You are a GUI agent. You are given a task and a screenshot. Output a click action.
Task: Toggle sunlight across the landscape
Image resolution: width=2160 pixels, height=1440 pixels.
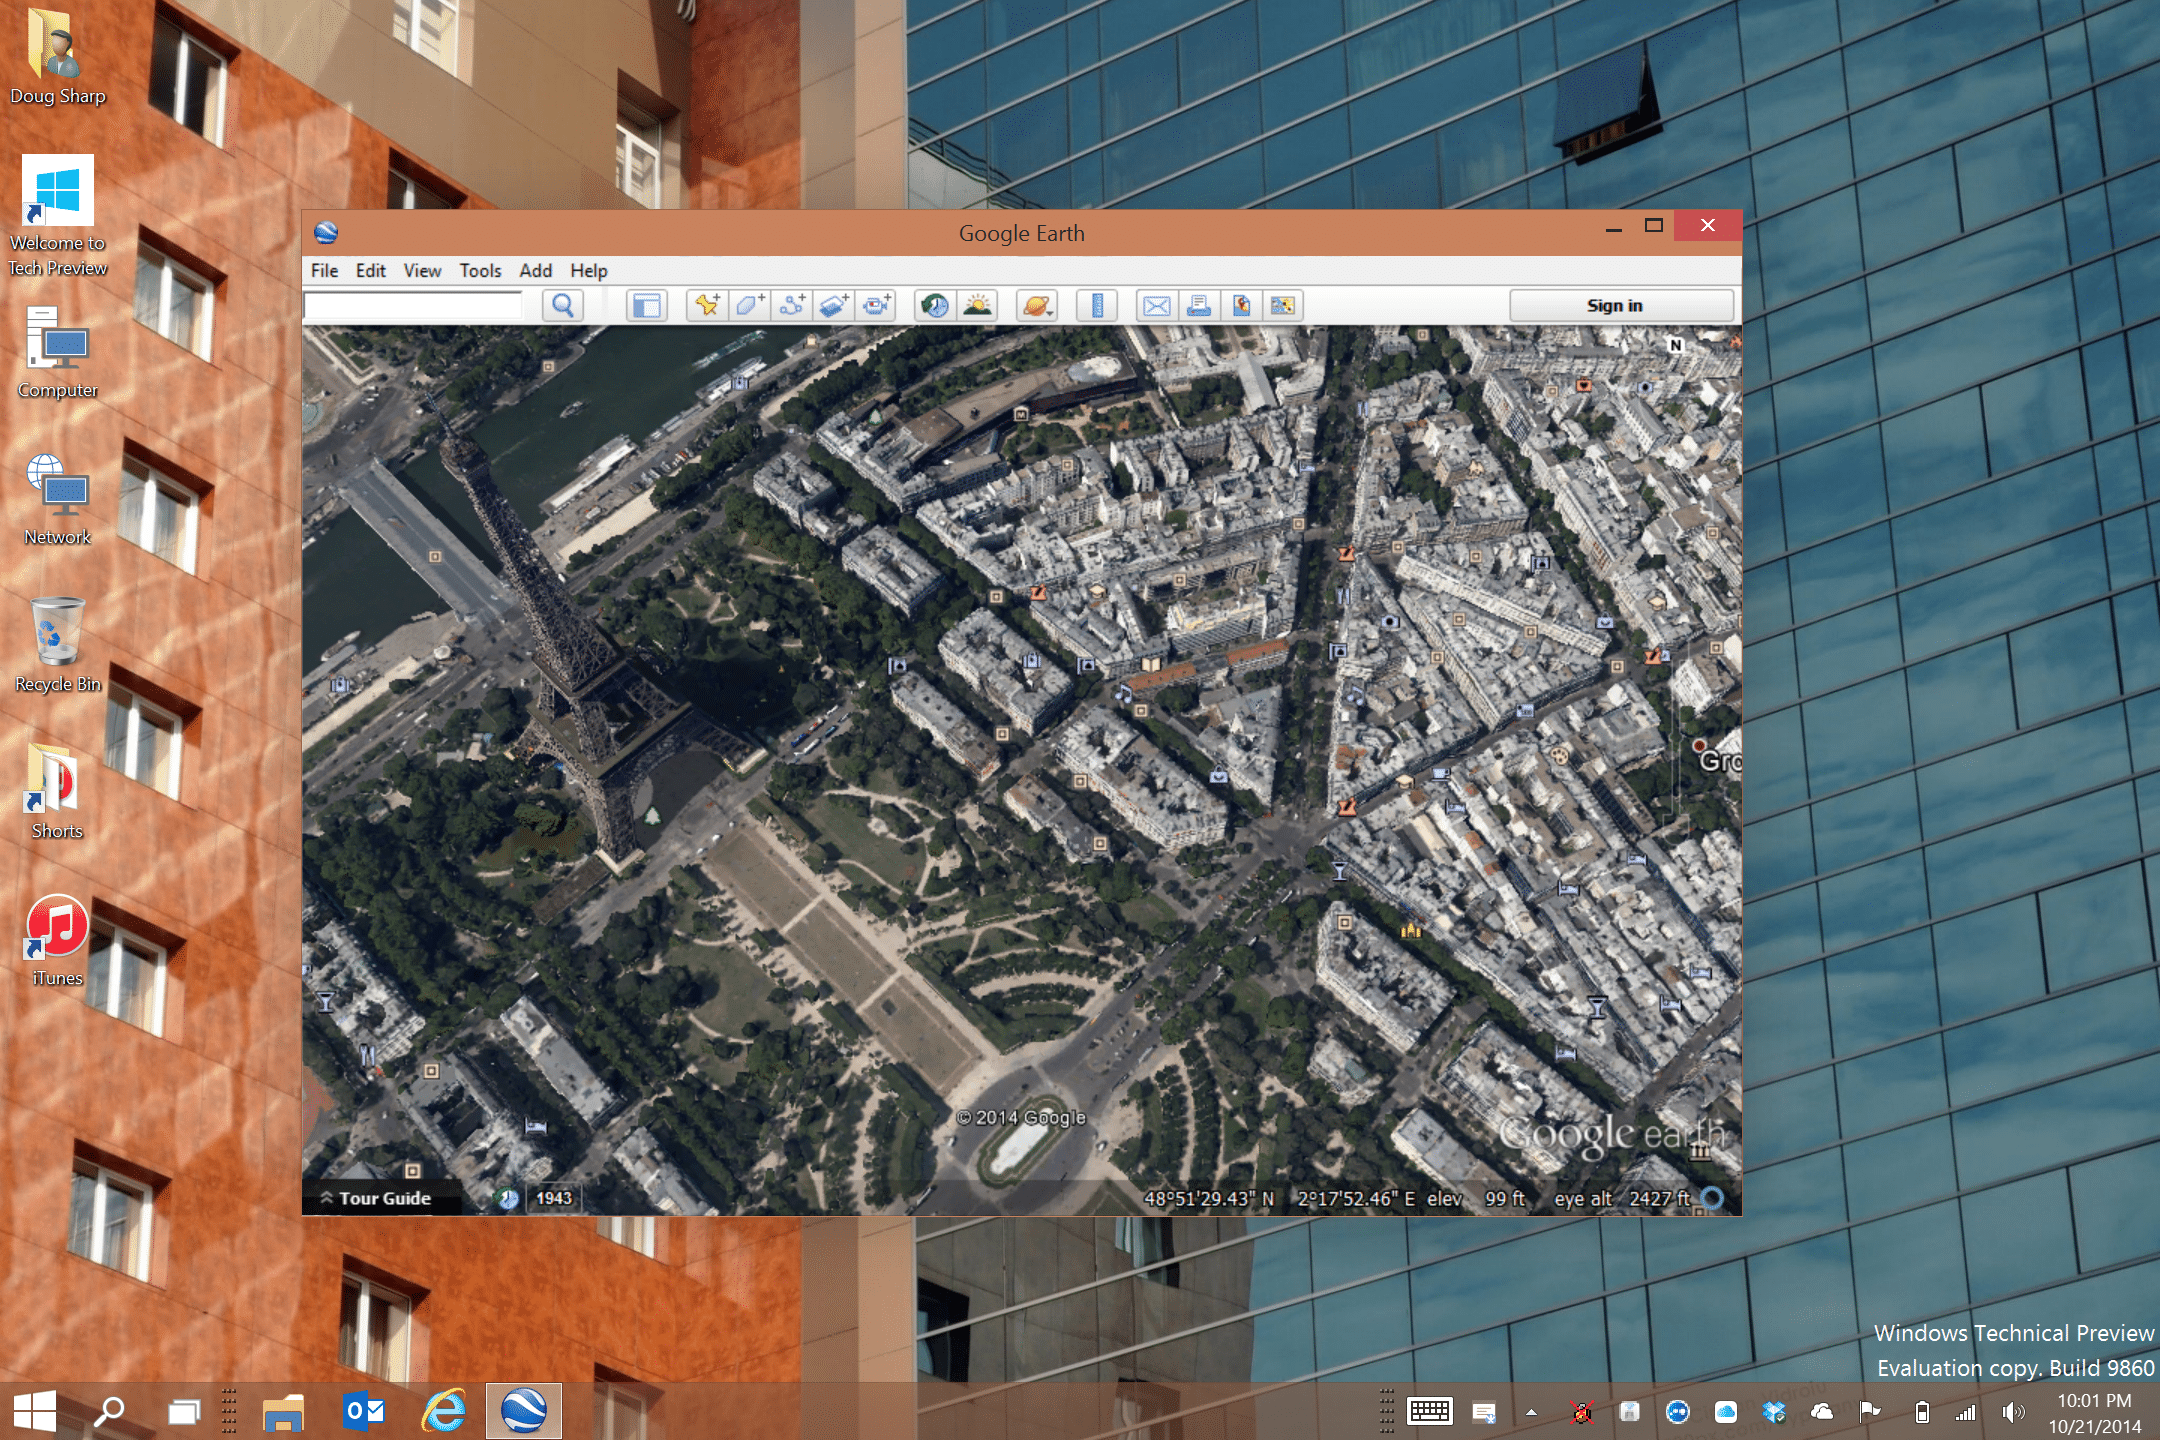pyautogui.click(x=977, y=305)
